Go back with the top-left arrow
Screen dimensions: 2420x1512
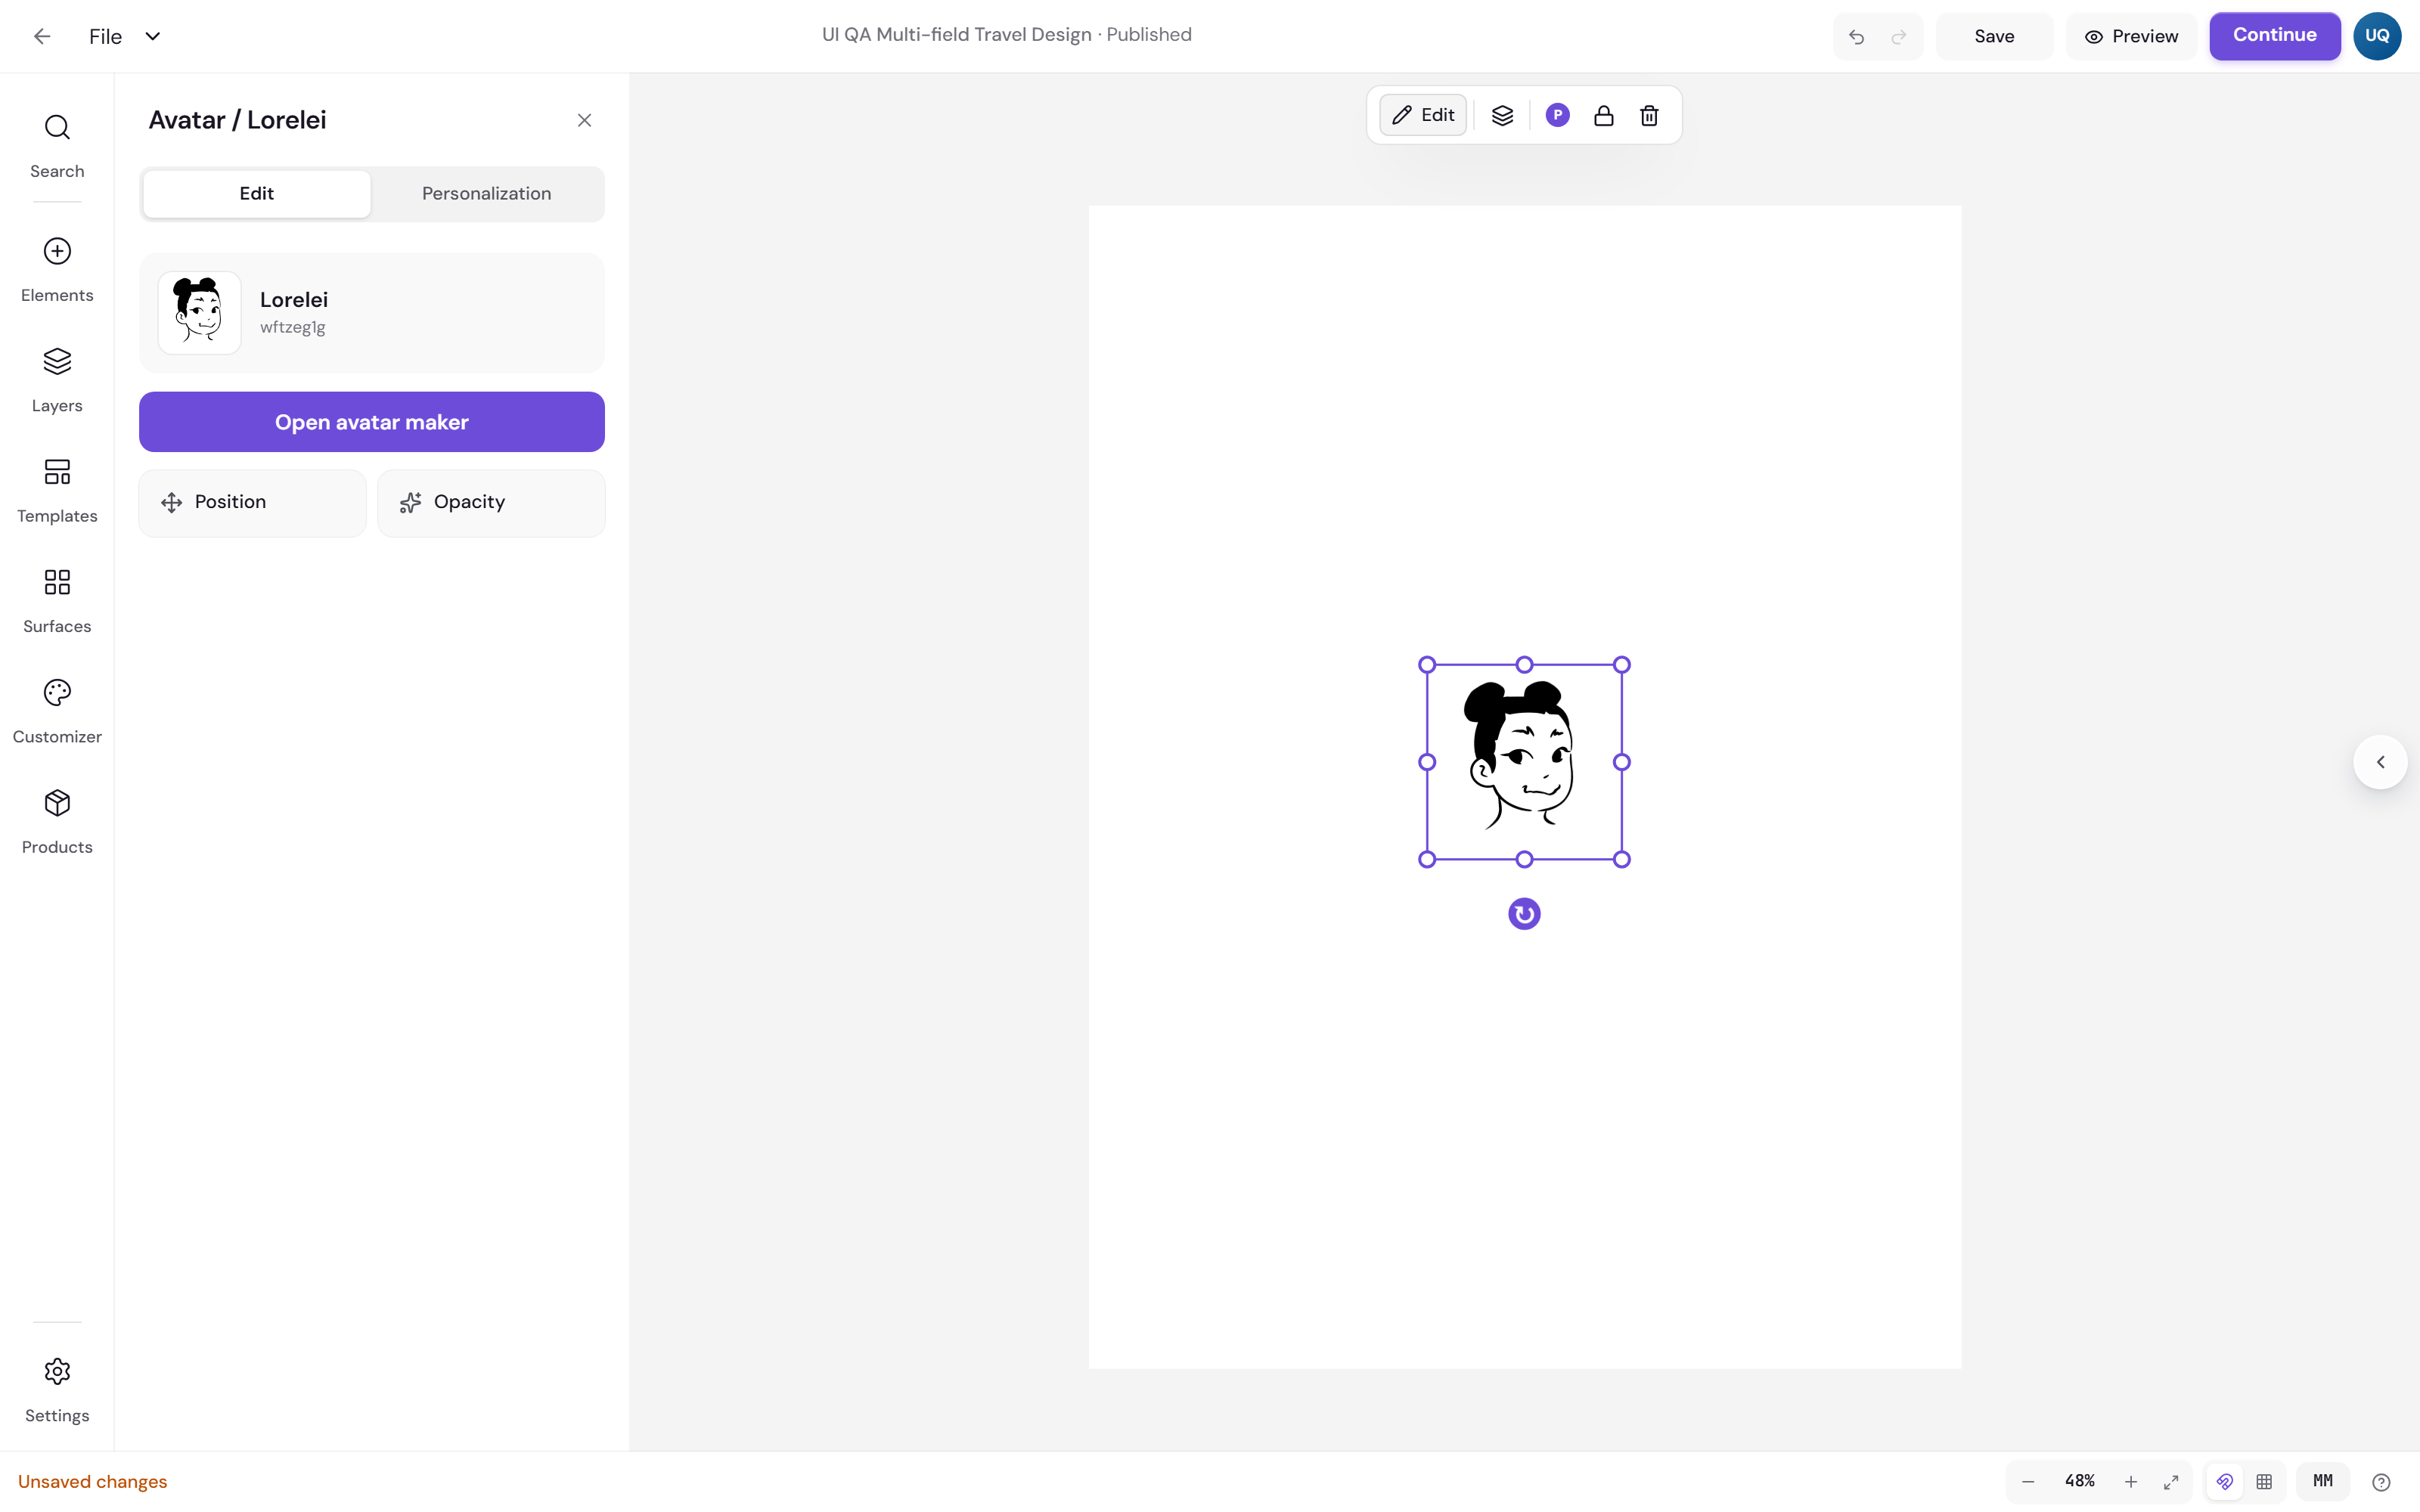42,36
